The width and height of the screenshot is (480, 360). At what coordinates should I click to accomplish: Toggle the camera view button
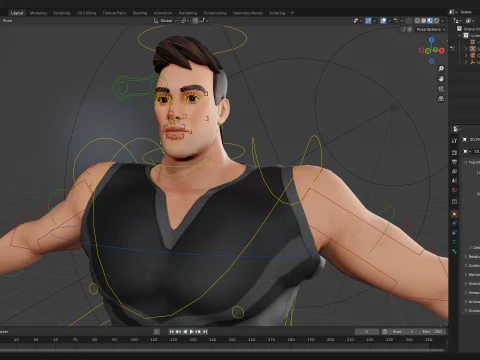[441, 89]
